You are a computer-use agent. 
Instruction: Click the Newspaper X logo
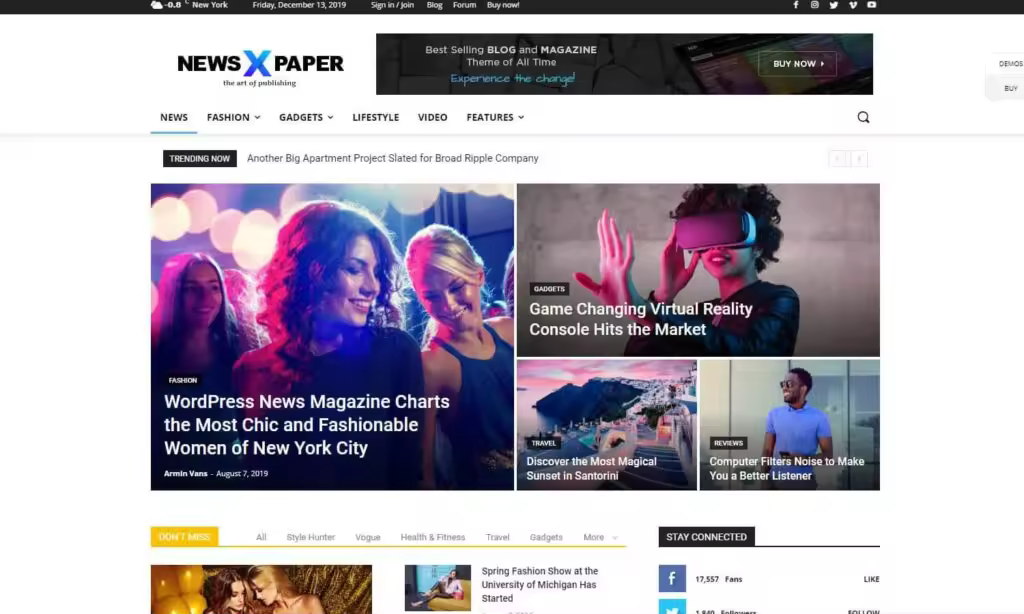pos(260,68)
